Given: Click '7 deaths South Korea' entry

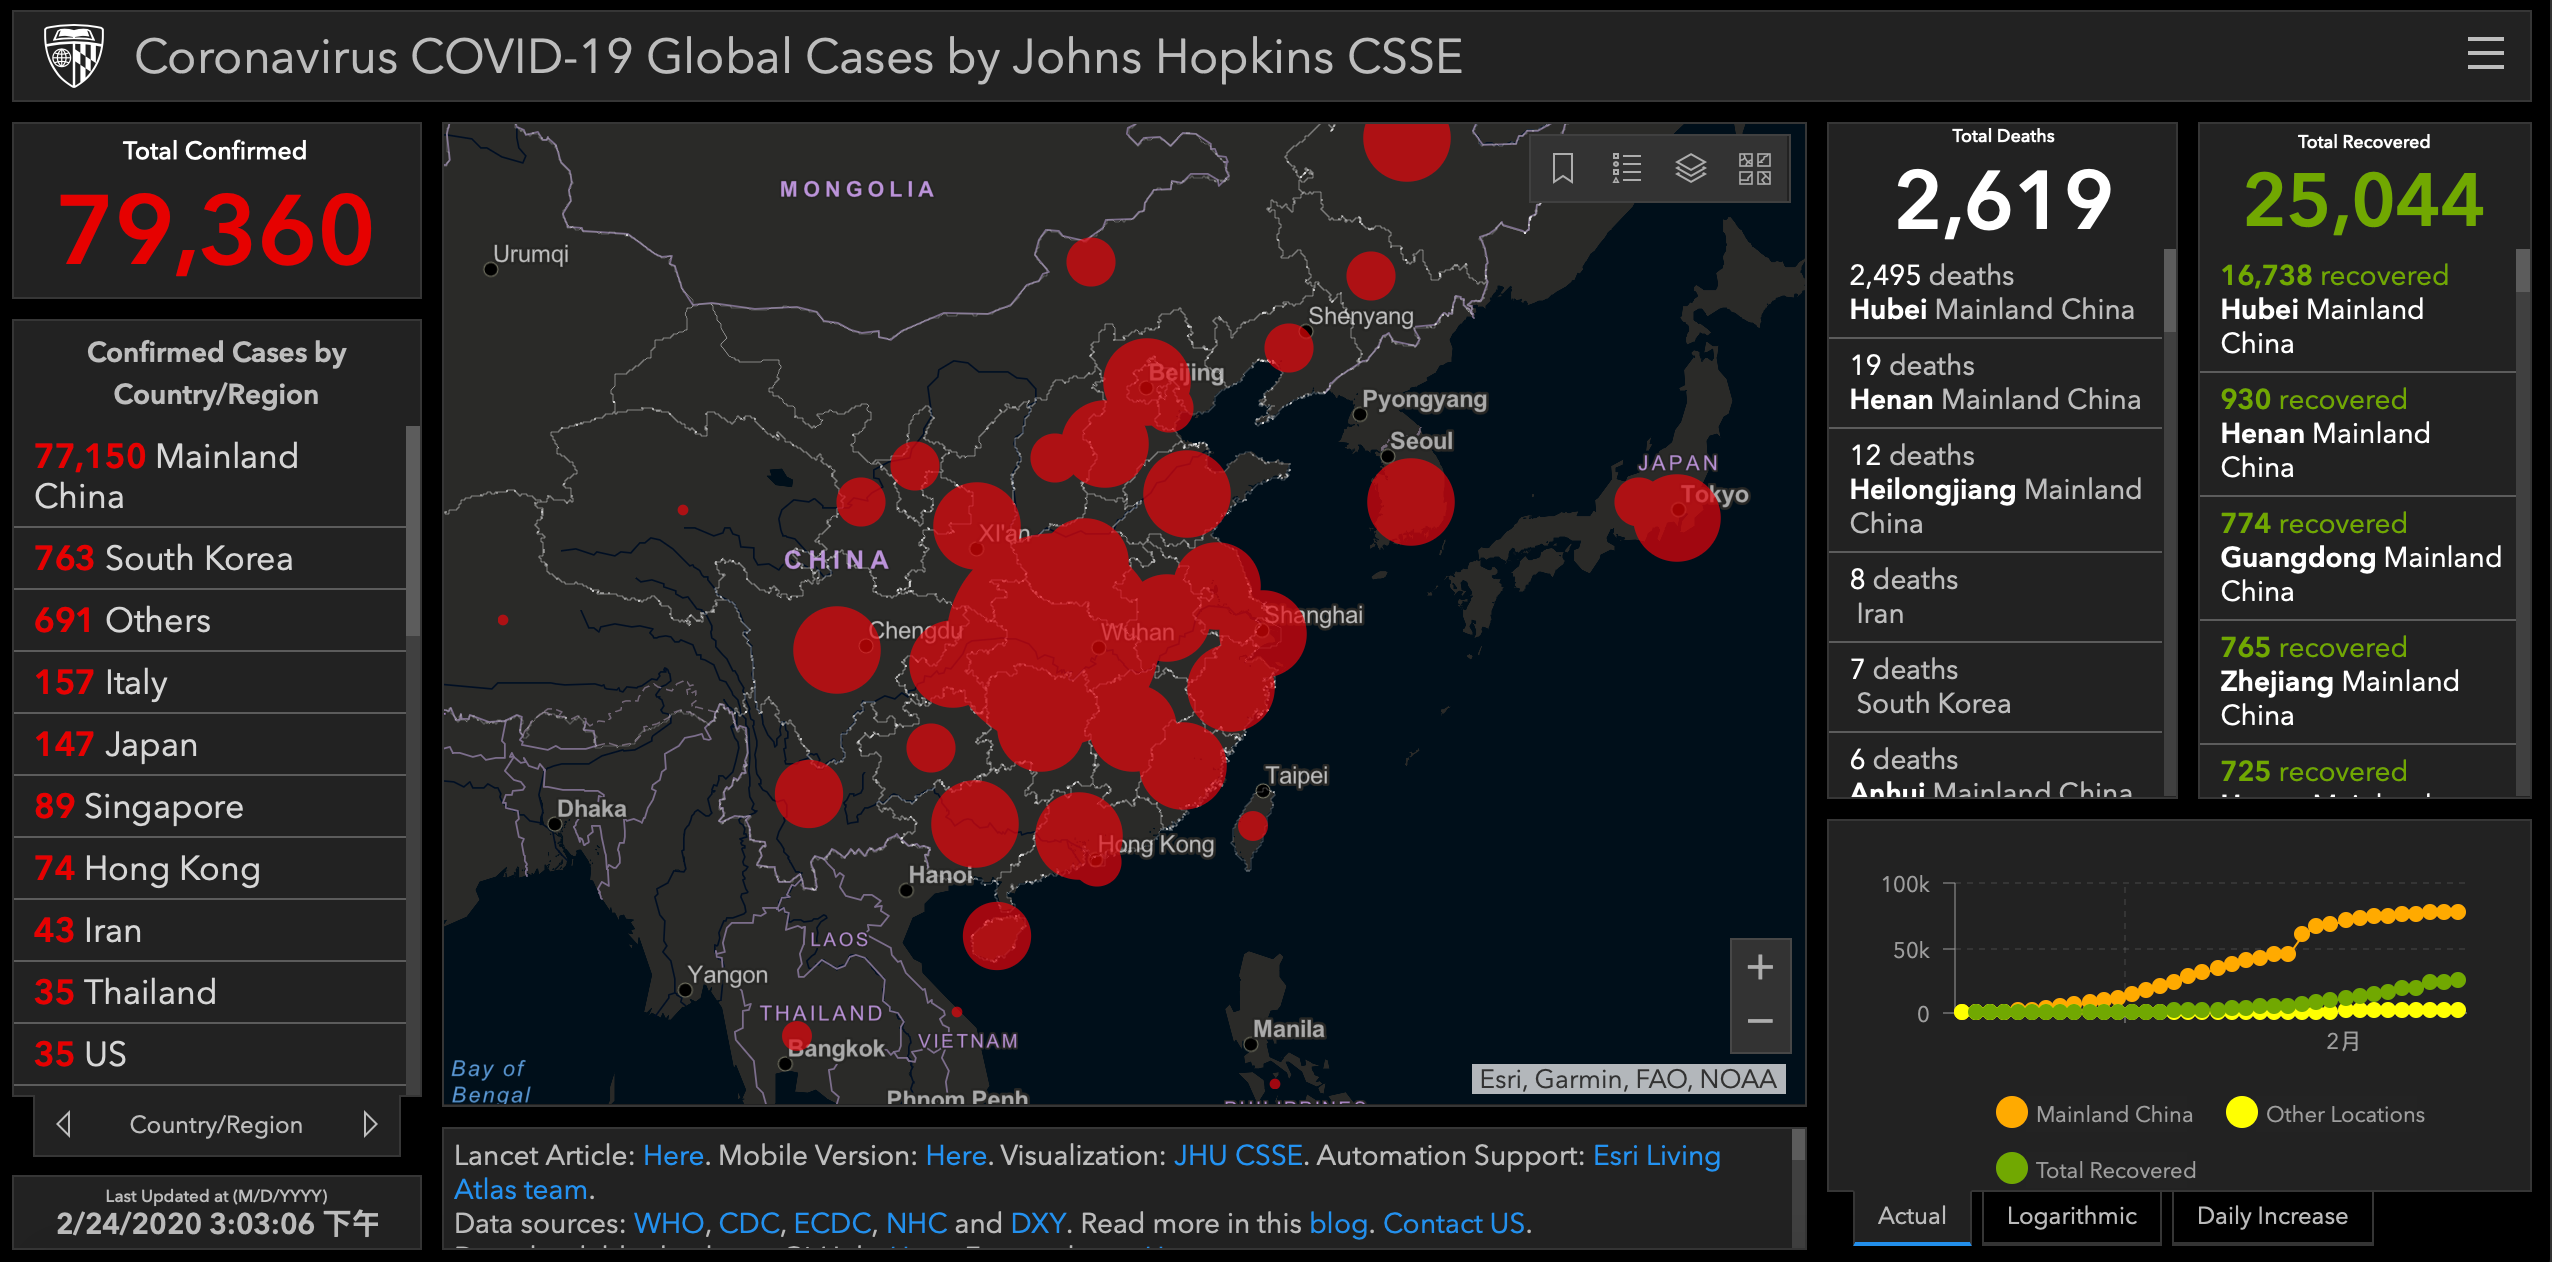Looking at the screenshot, I should [x=1995, y=686].
